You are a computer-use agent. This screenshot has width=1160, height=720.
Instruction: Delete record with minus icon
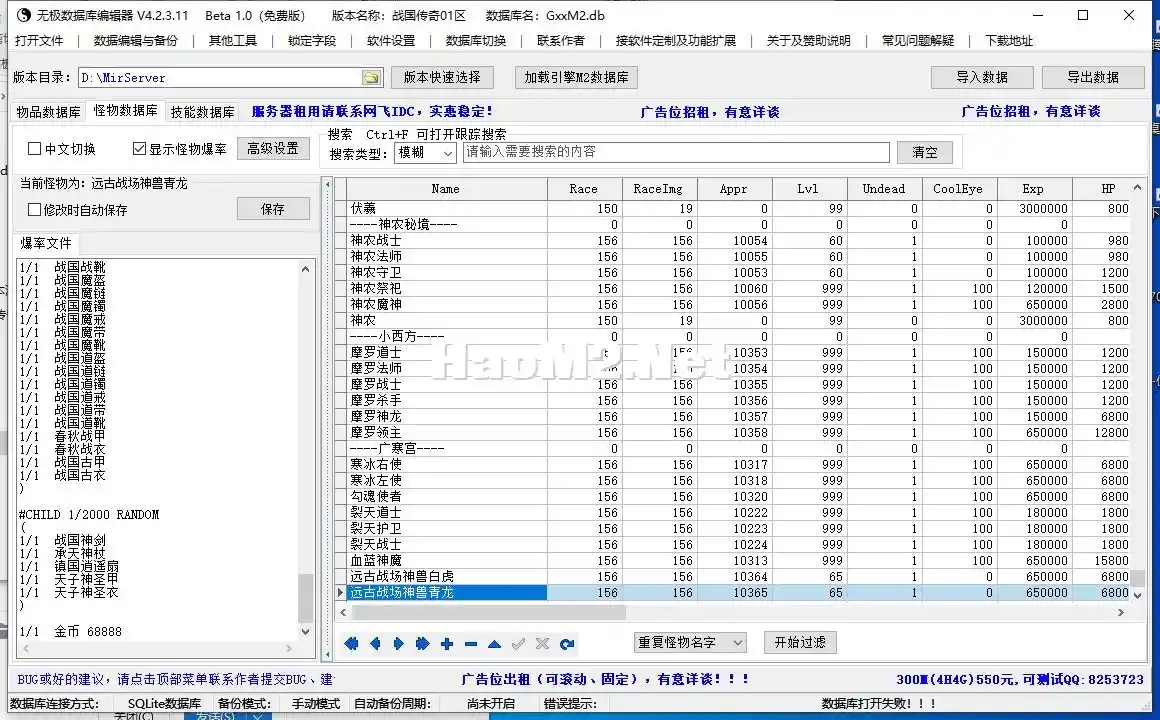471,644
